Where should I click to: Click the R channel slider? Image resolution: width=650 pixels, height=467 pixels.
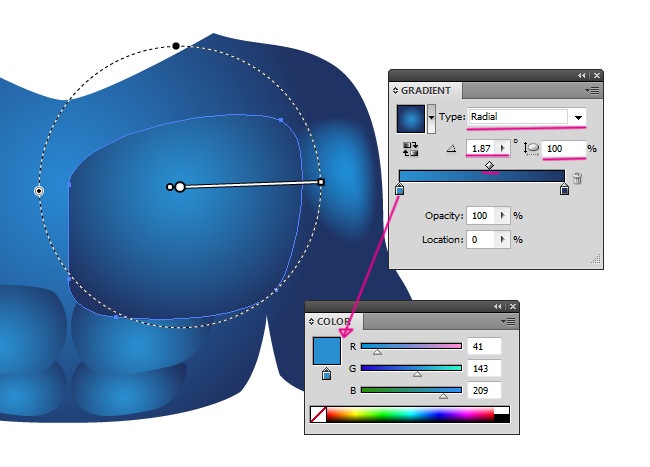(411, 346)
